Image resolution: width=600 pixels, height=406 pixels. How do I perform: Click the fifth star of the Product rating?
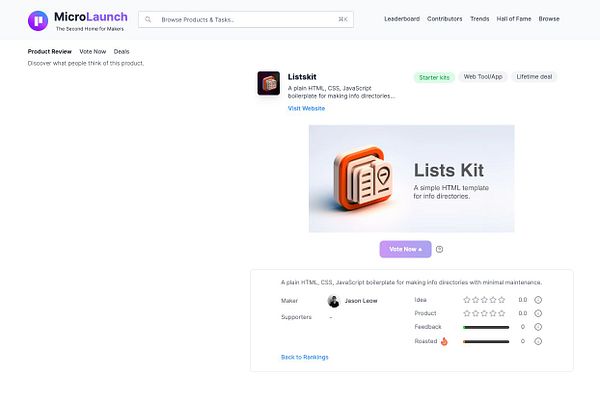(502, 313)
